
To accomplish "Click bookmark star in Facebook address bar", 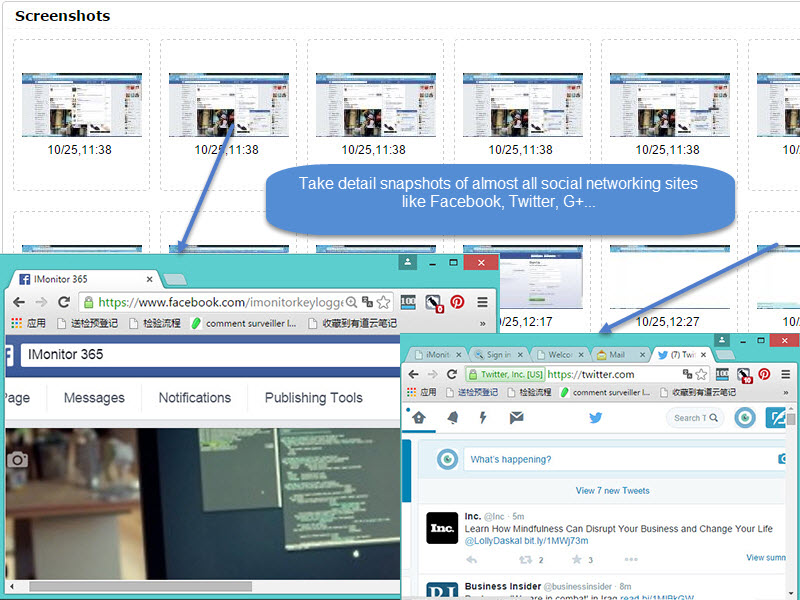I will pos(383,301).
